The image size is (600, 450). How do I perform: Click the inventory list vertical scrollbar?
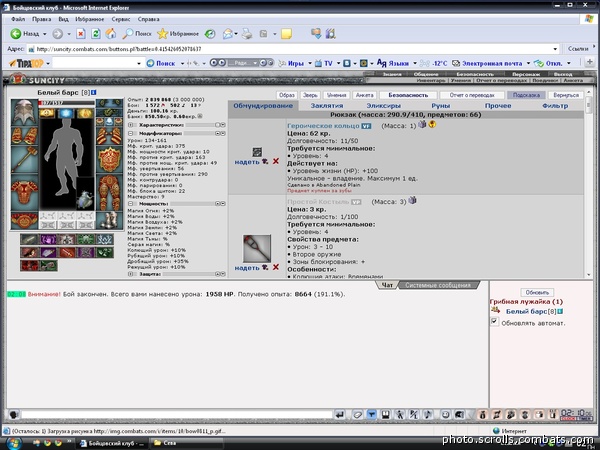pyautogui.click(x=589, y=182)
